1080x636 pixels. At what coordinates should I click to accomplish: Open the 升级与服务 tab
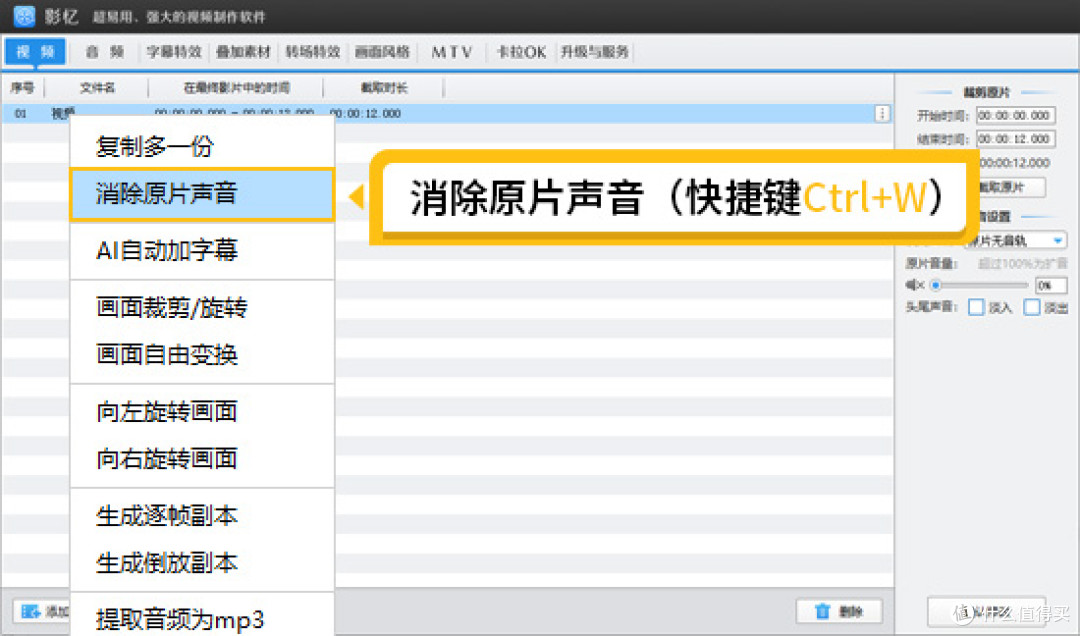click(x=594, y=52)
